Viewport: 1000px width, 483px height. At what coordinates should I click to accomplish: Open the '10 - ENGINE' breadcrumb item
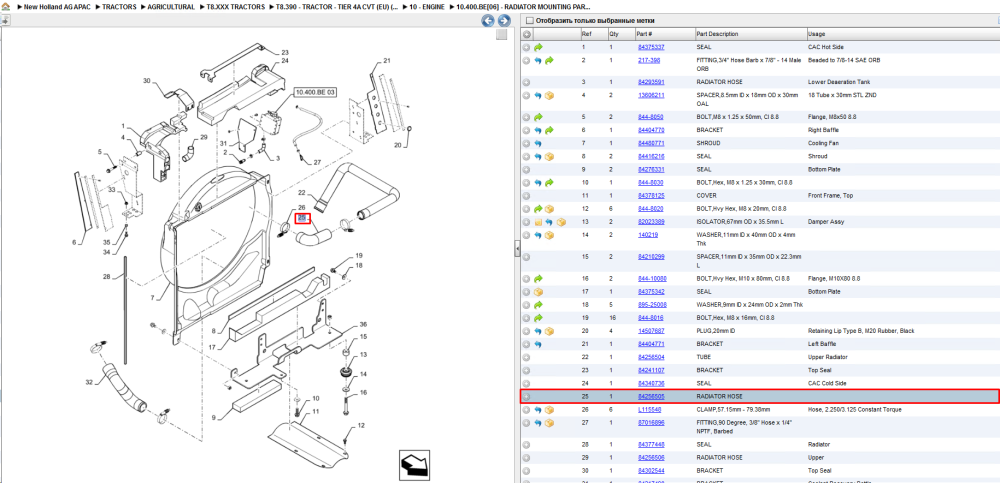[x=427, y=6]
